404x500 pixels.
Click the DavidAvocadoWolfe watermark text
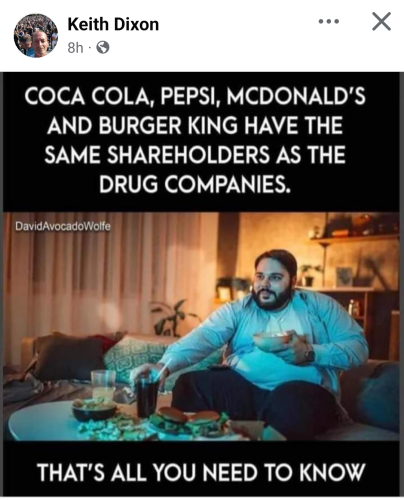[63, 227]
